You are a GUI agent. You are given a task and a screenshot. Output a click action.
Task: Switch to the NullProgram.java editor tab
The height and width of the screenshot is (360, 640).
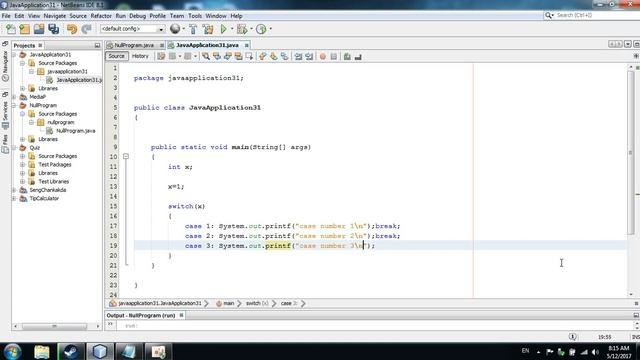tap(134, 45)
